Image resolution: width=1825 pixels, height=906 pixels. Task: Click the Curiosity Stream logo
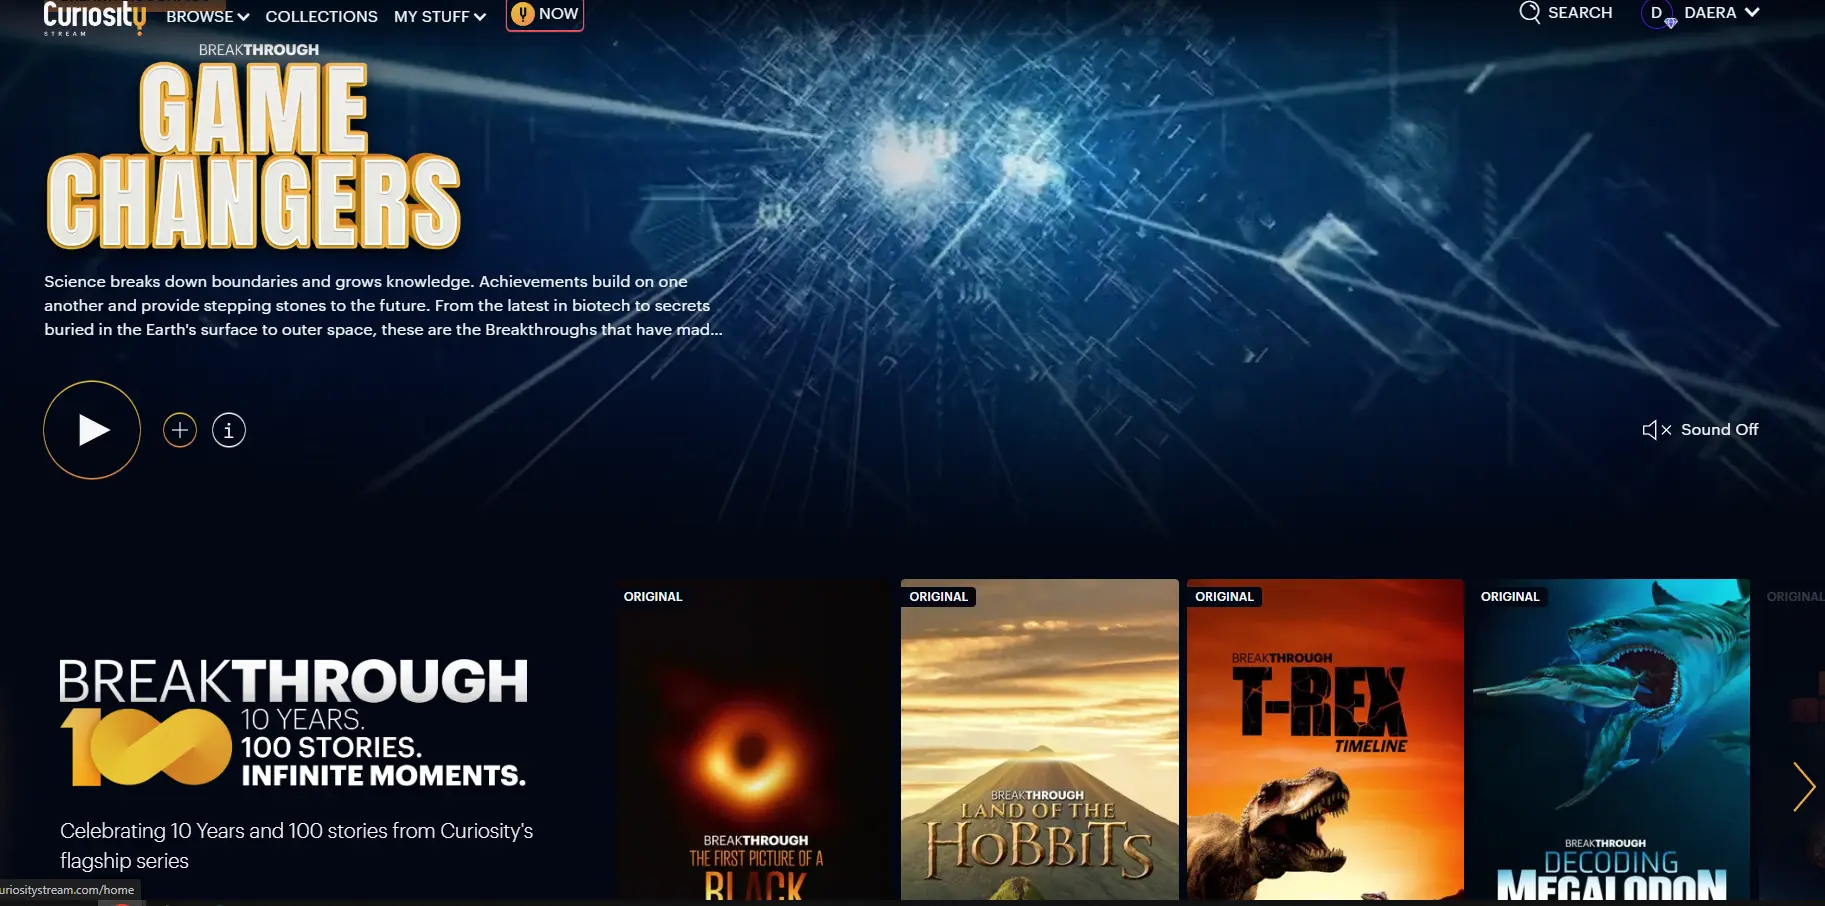[94, 18]
